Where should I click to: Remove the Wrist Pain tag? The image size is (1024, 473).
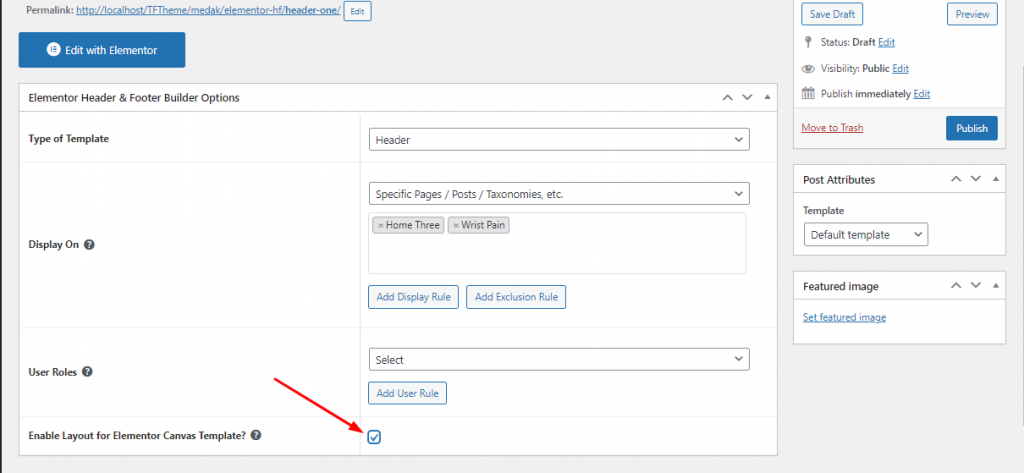pos(456,225)
